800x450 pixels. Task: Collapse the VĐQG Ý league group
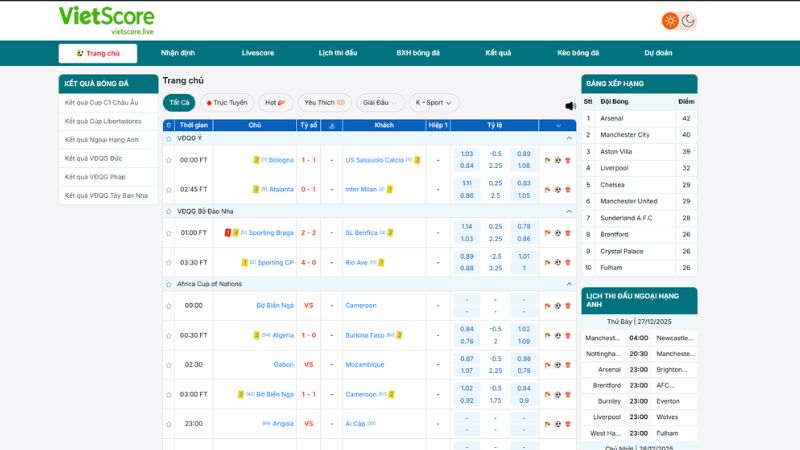569,138
